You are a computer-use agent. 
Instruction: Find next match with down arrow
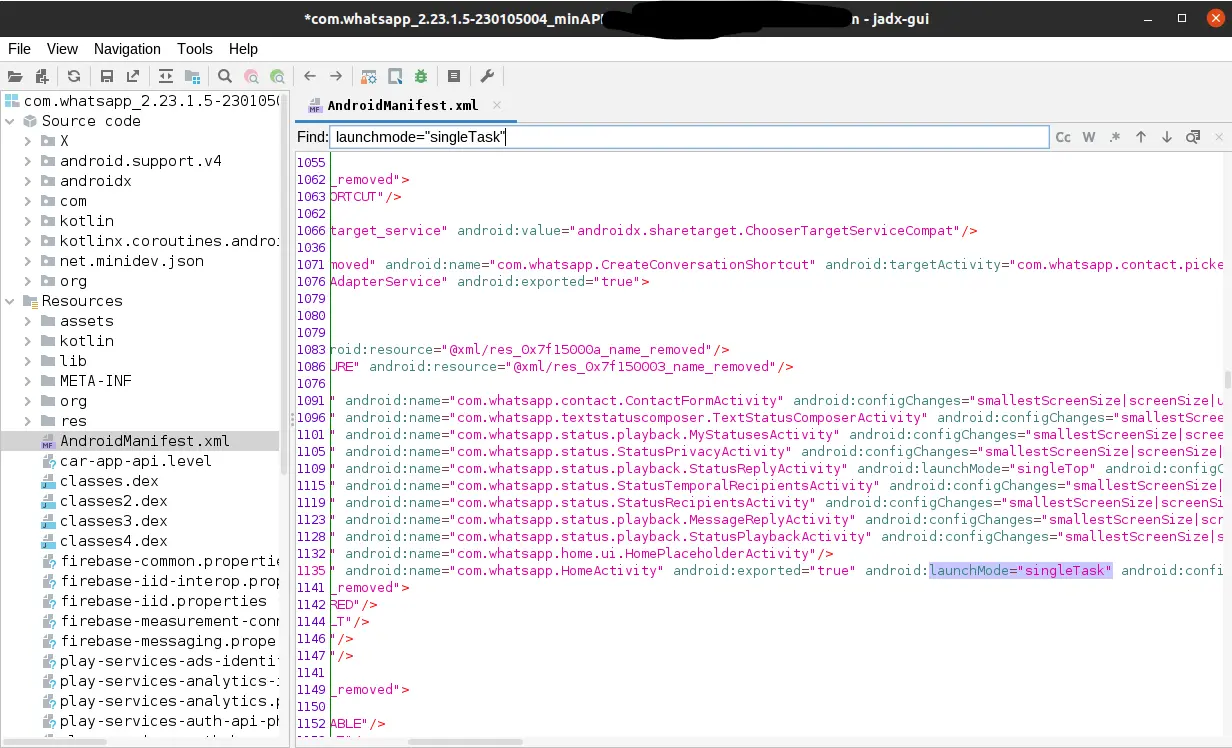[x=1167, y=137]
